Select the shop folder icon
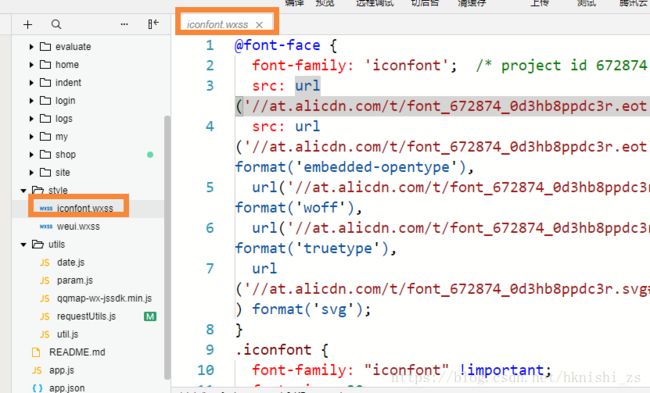Viewport: 650px width, 393px height. coord(45,154)
